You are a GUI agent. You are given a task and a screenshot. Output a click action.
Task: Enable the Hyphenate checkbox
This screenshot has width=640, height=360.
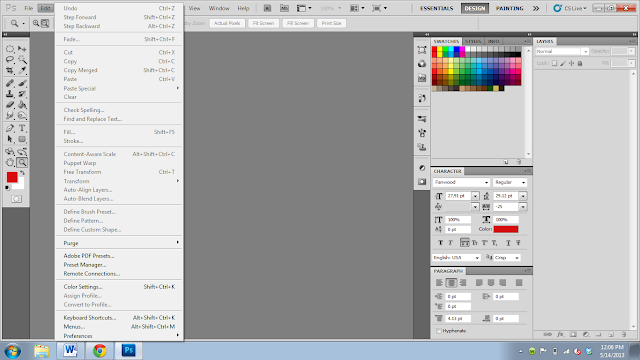tap(439, 331)
